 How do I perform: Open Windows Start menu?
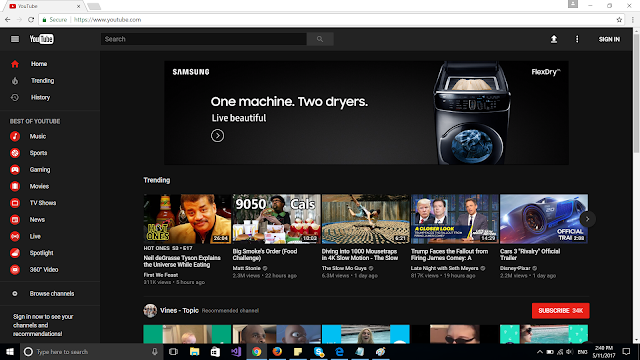(10, 352)
